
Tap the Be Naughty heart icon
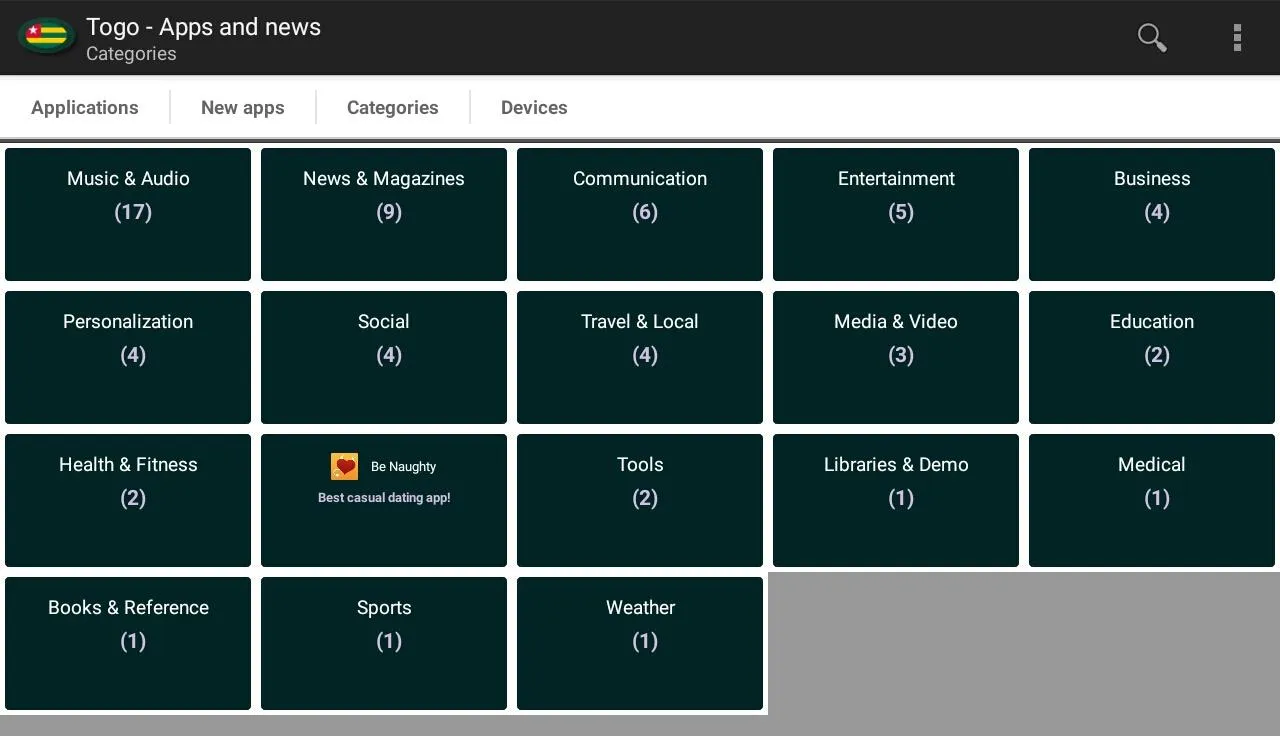(344, 466)
